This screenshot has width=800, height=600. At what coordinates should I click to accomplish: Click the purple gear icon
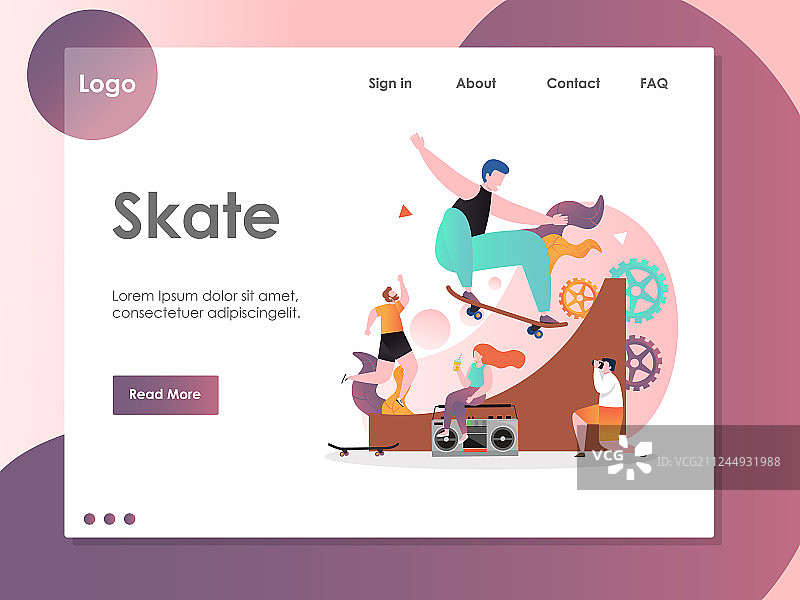[642, 363]
